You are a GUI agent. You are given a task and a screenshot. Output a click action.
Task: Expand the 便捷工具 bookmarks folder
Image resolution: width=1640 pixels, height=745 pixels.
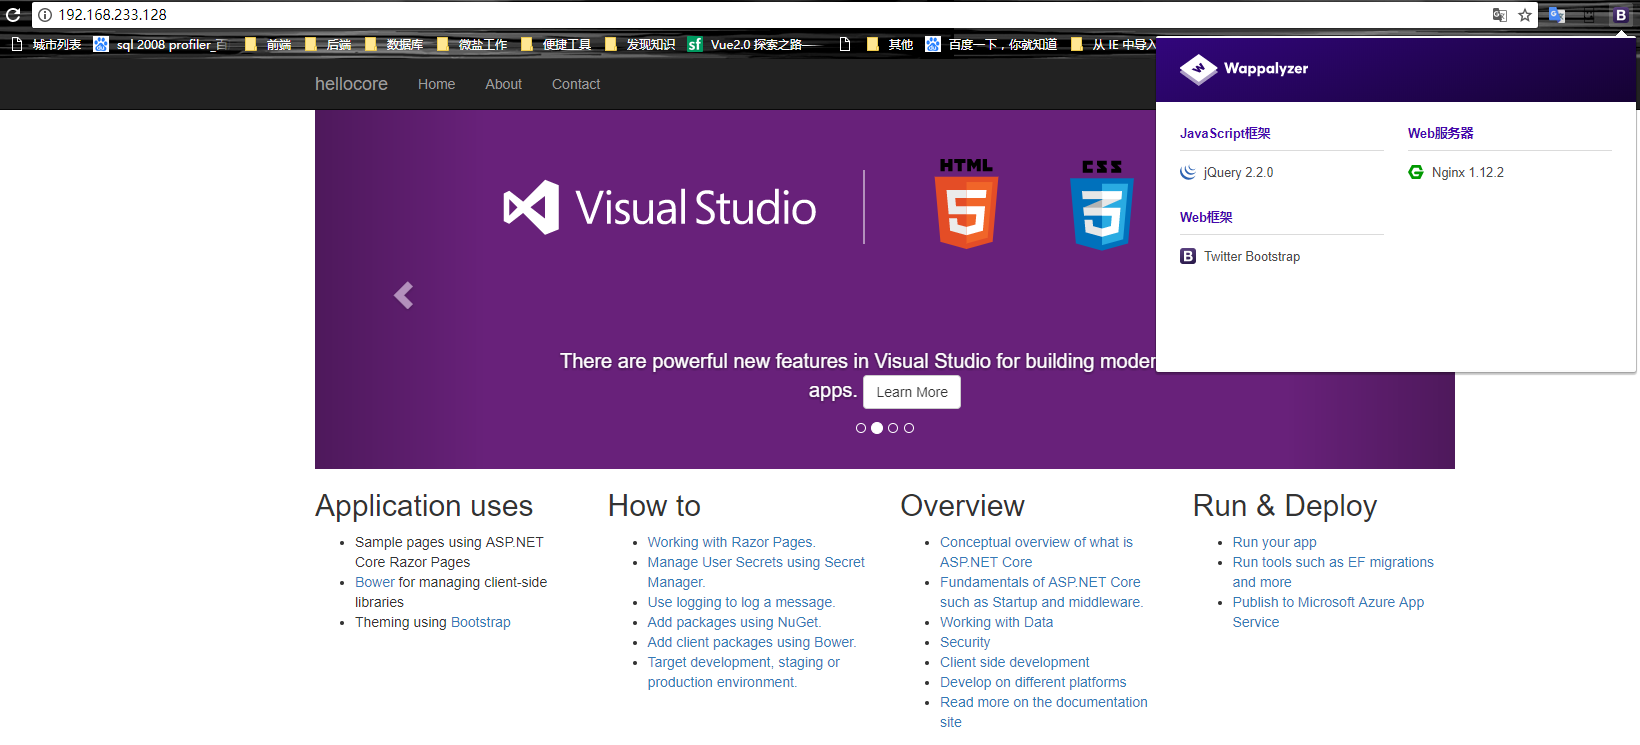[x=556, y=44]
